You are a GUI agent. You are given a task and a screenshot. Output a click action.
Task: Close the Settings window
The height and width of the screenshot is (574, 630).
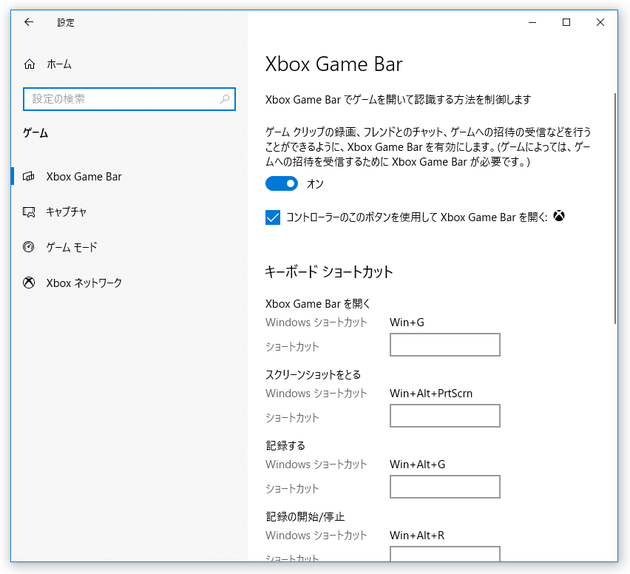[x=600, y=22]
